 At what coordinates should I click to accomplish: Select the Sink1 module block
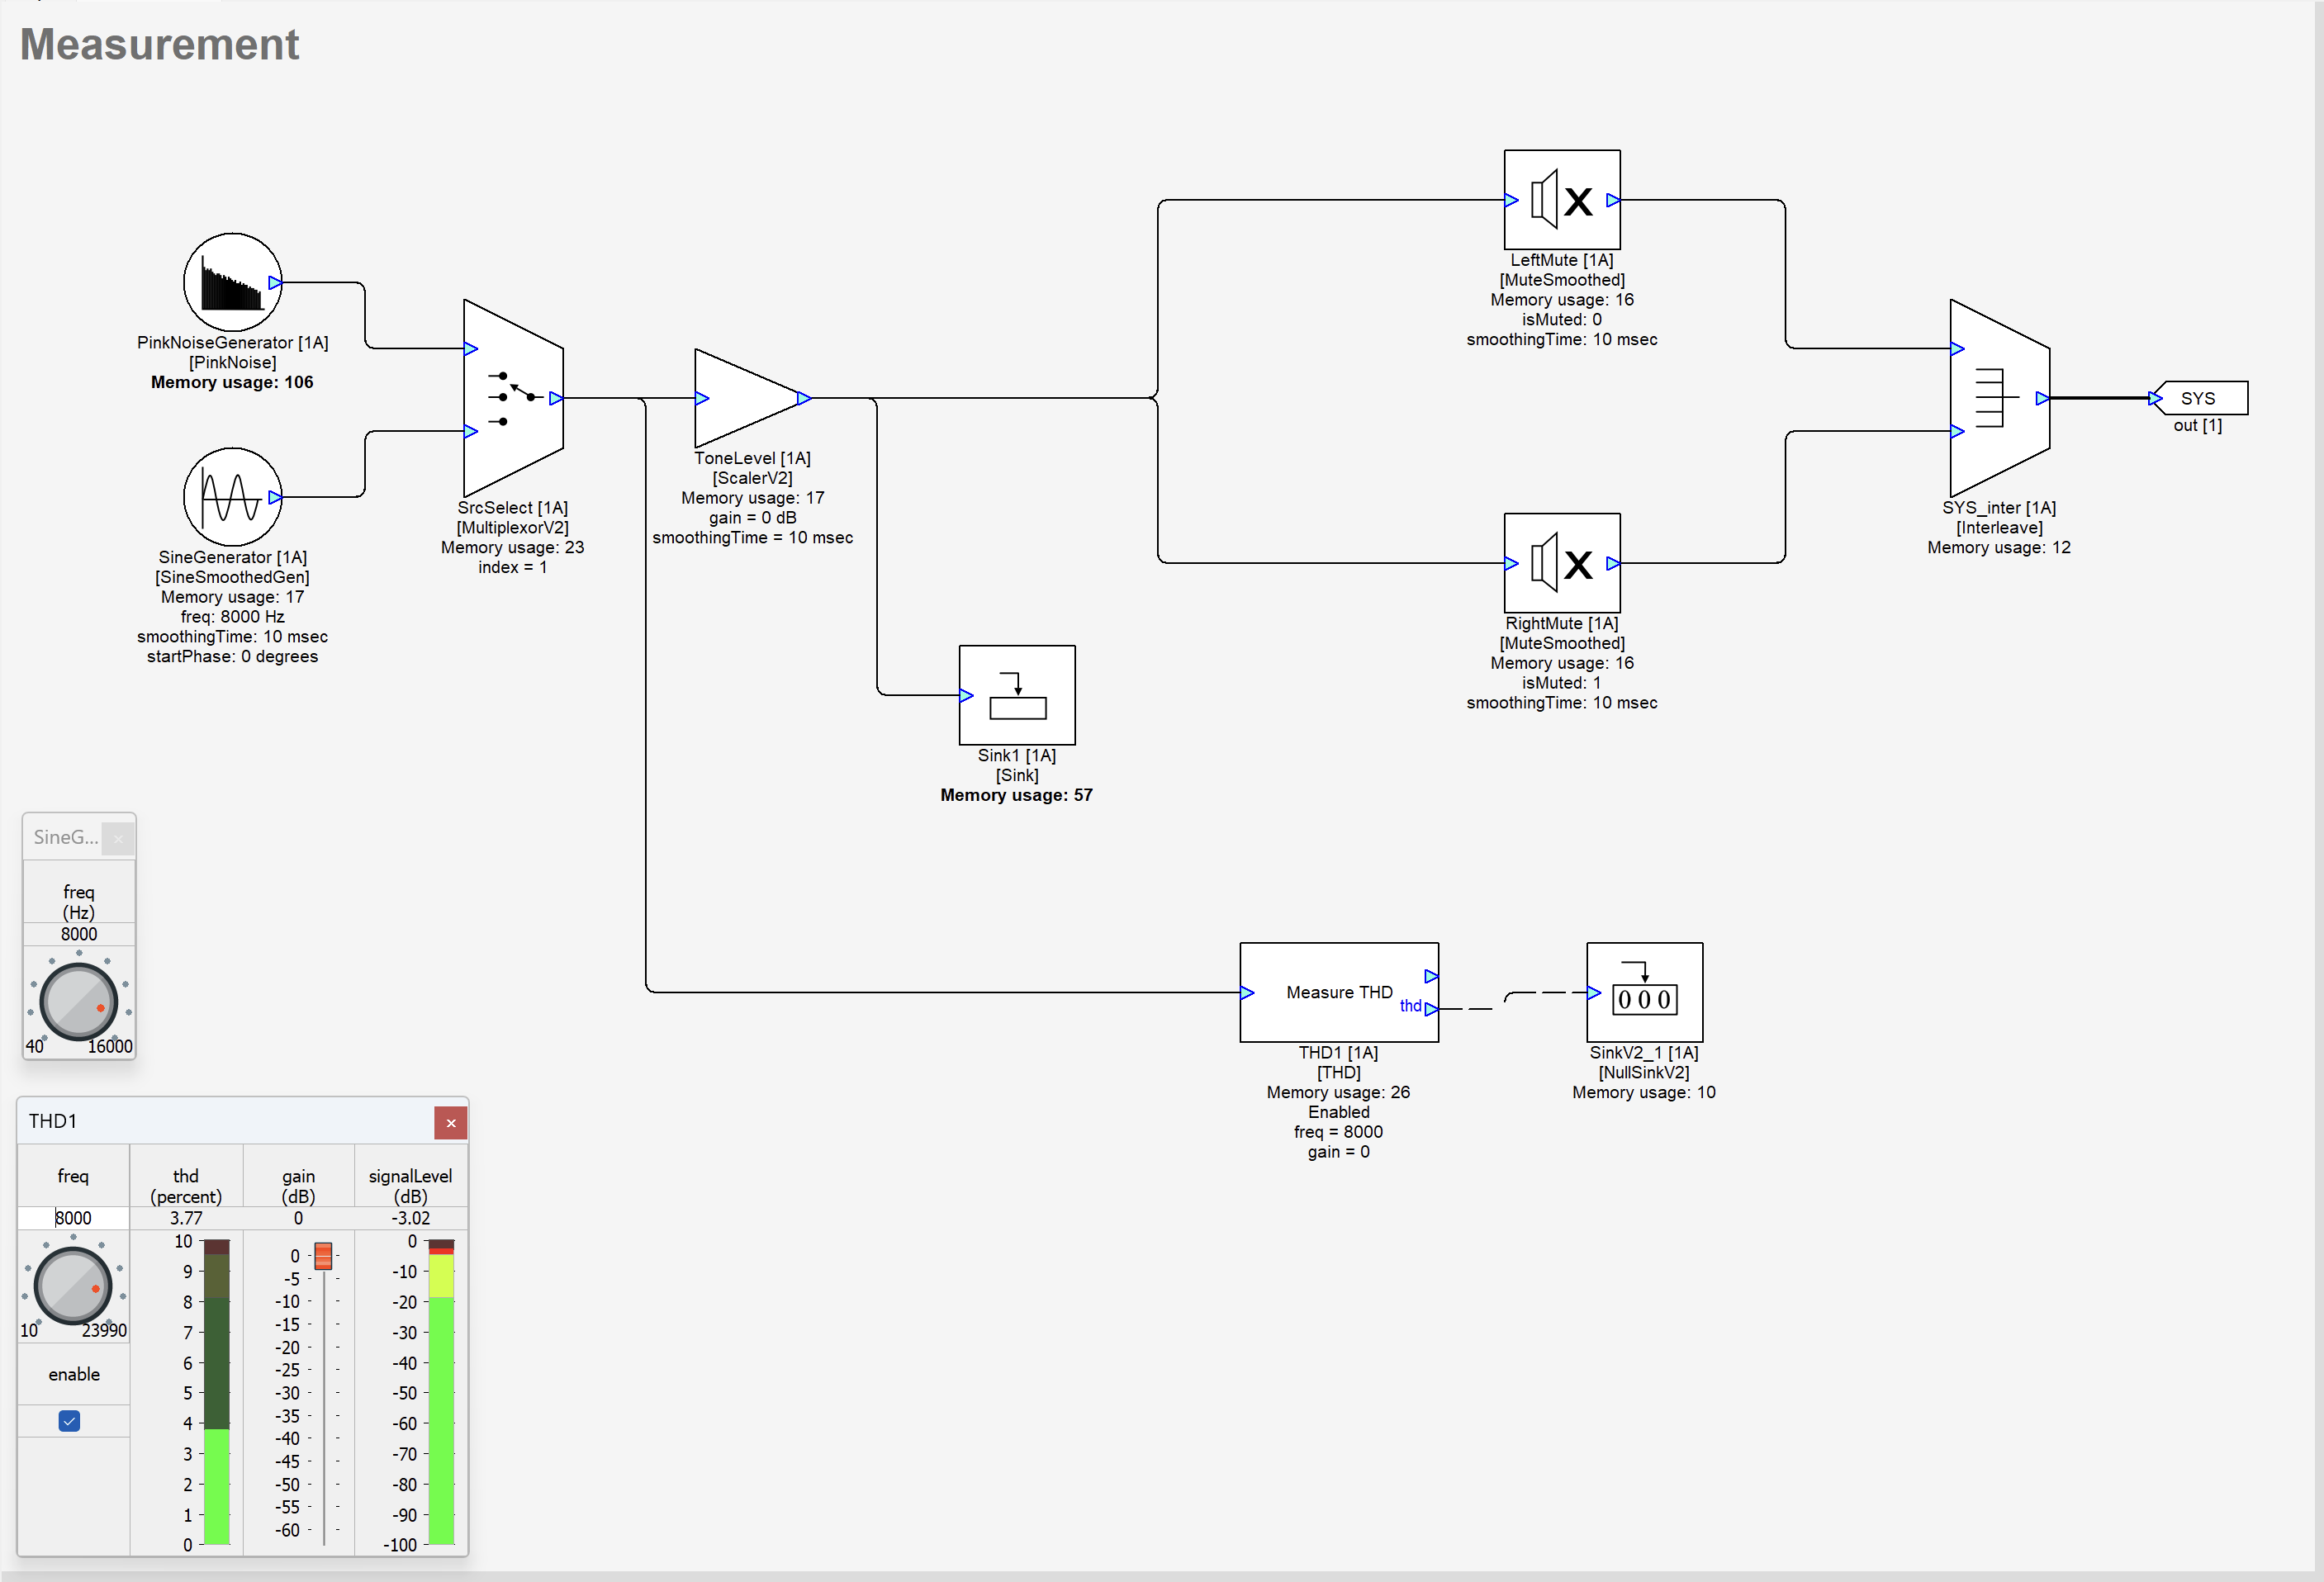point(1016,695)
